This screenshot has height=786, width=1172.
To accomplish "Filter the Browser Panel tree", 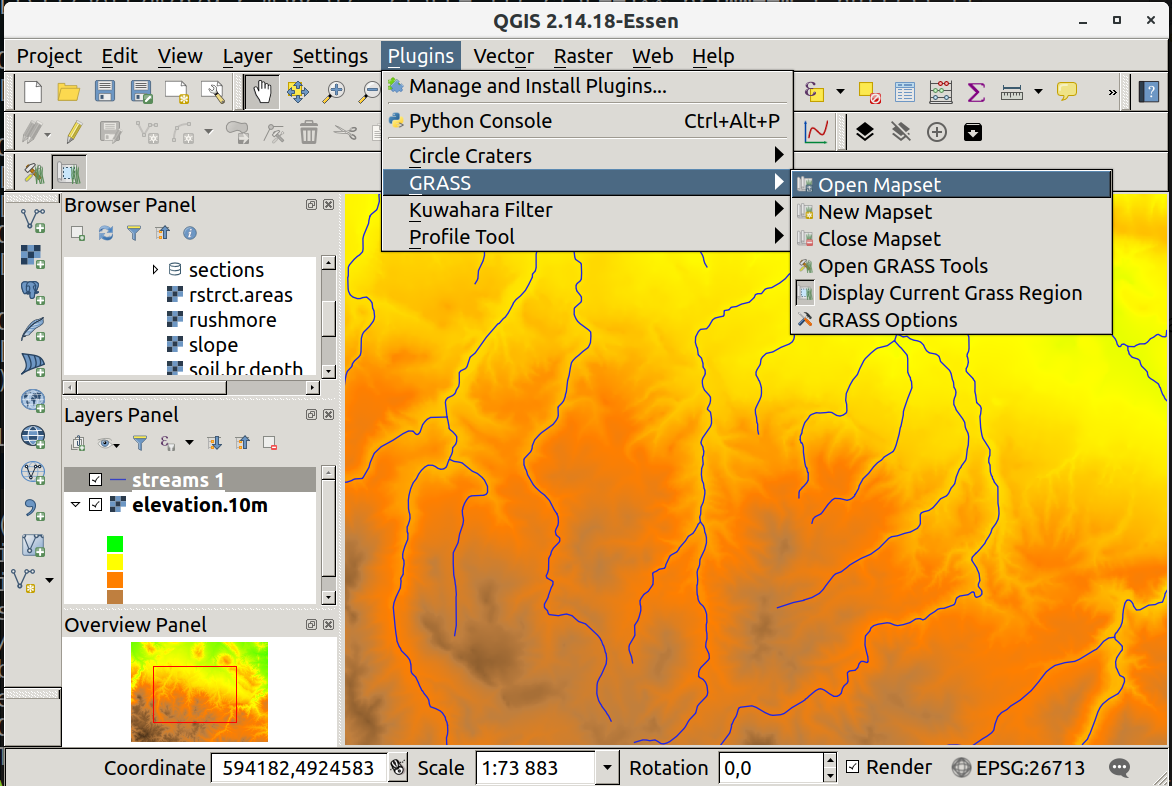I will pos(134,233).
